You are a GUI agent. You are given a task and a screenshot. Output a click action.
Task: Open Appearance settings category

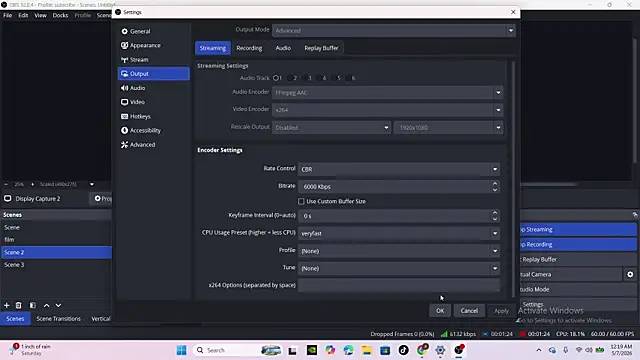coord(154,45)
